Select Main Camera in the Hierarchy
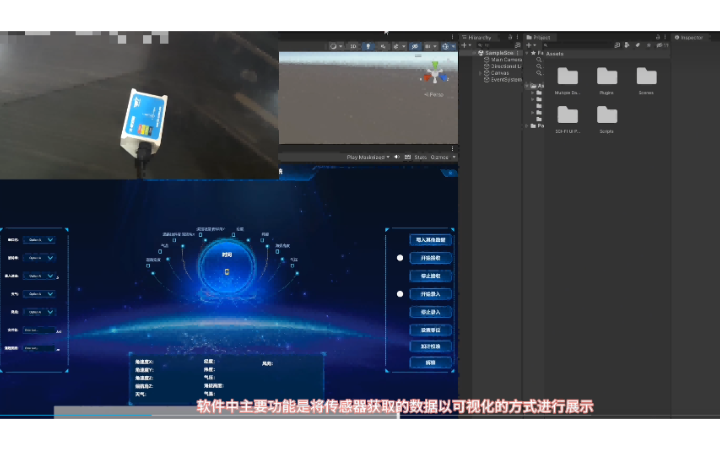This screenshot has width=720, height=450. click(x=503, y=60)
